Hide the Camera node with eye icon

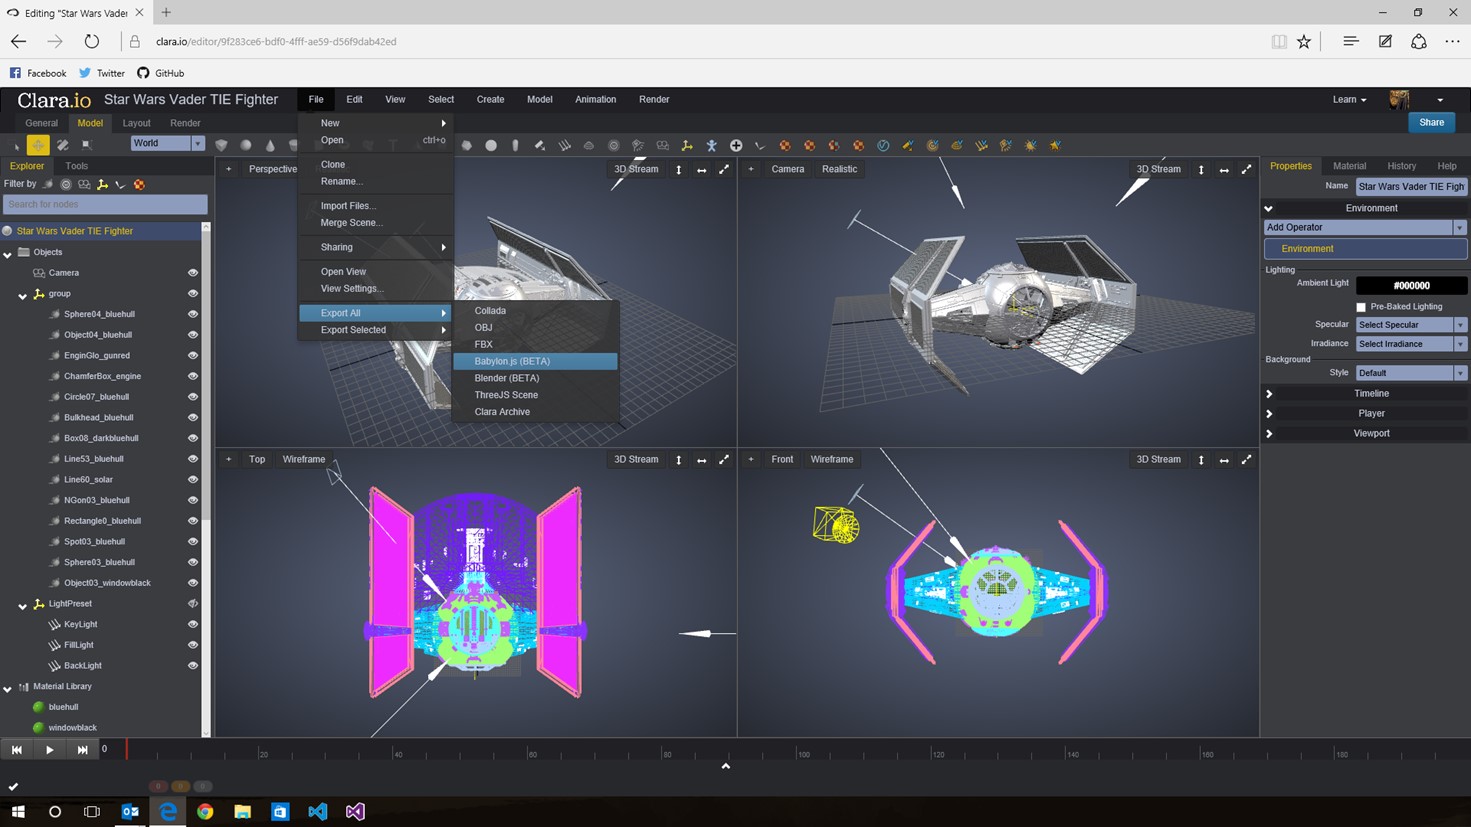click(x=193, y=273)
